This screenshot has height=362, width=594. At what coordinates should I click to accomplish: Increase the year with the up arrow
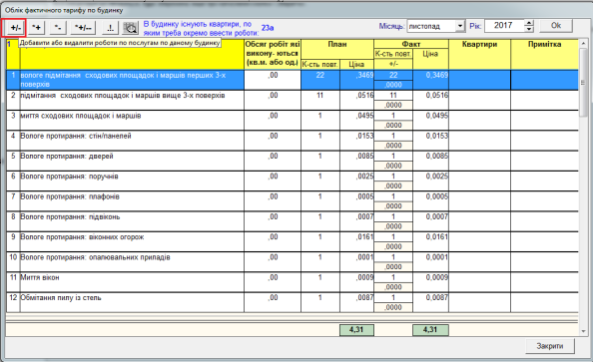pyautogui.click(x=529, y=23)
